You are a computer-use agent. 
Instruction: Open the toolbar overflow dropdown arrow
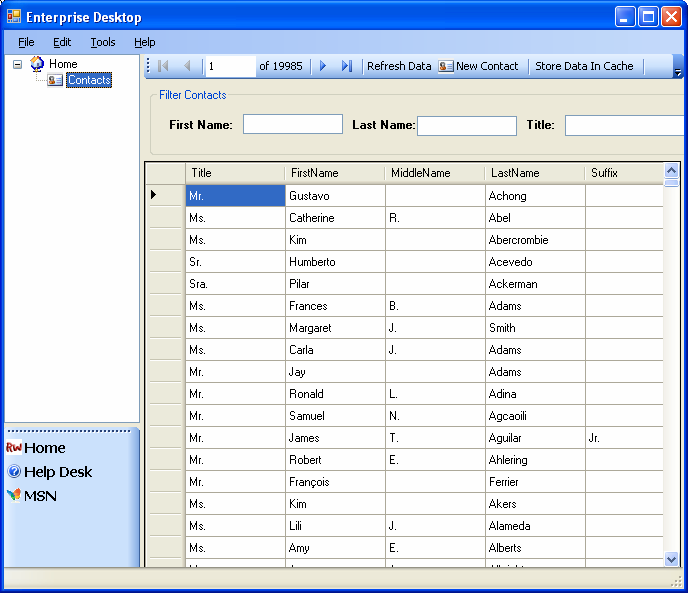pyautogui.click(x=678, y=72)
